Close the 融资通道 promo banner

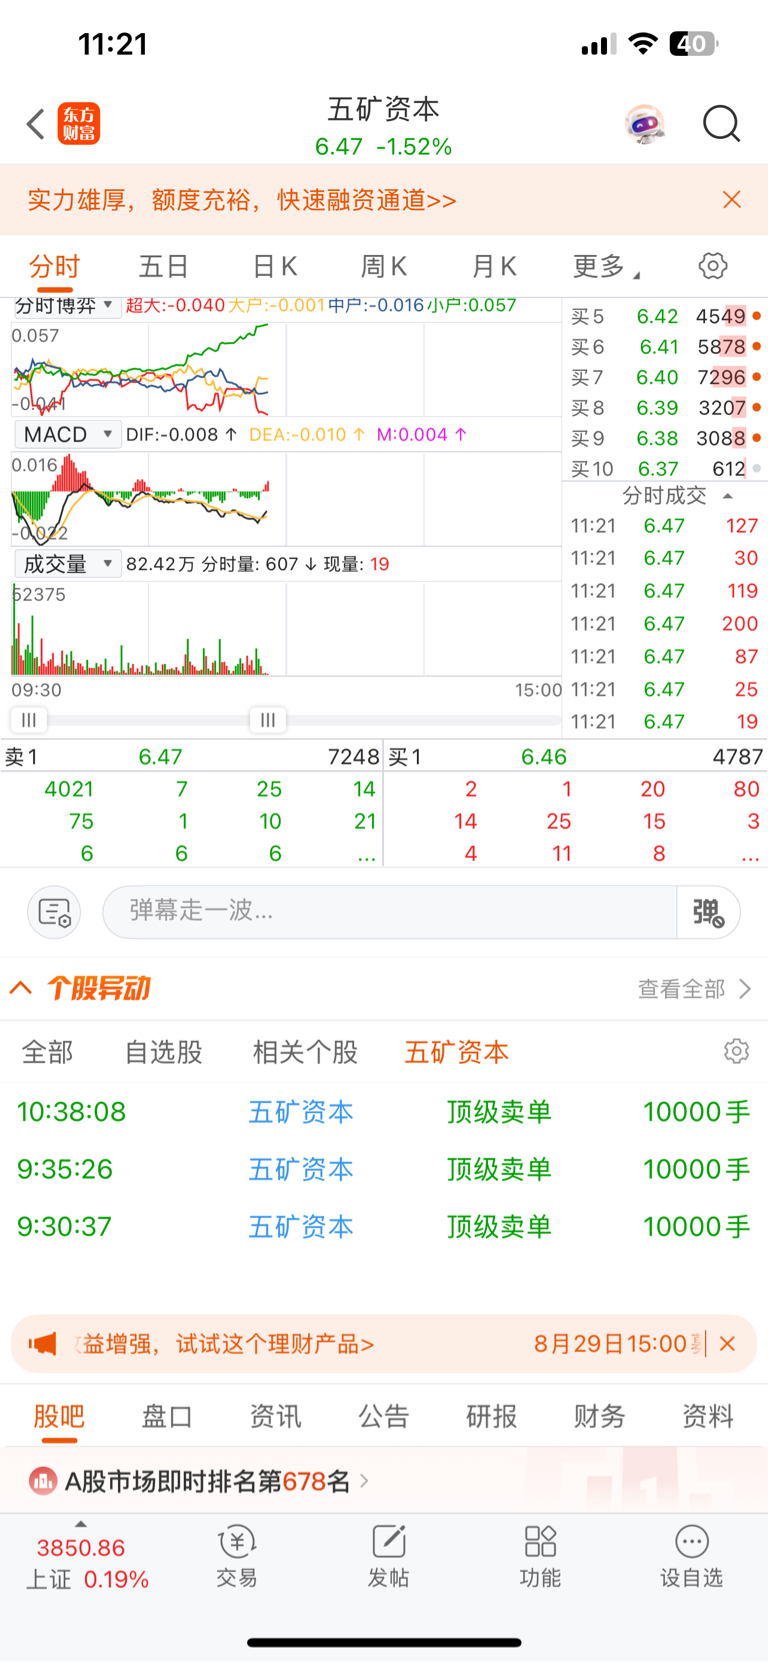pos(732,200)
